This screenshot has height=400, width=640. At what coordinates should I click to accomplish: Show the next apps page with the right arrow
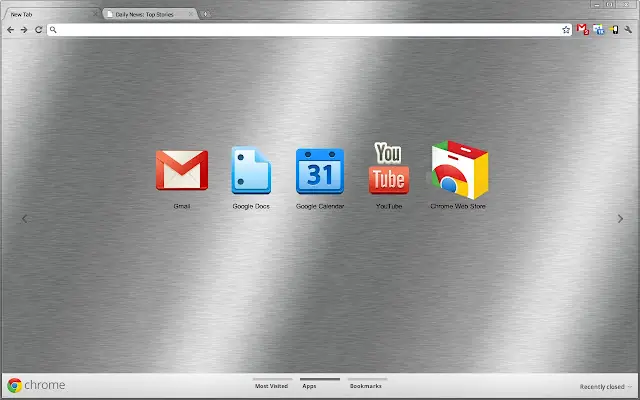tap(620, 219)
